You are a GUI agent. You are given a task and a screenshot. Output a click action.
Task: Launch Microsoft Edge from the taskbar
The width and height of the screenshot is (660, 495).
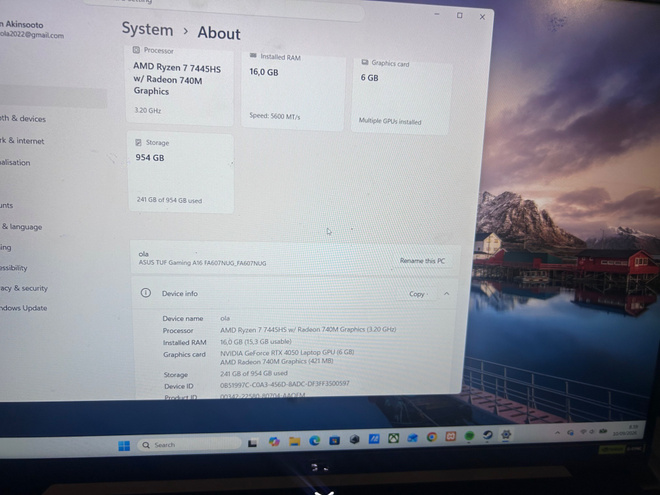314,441
